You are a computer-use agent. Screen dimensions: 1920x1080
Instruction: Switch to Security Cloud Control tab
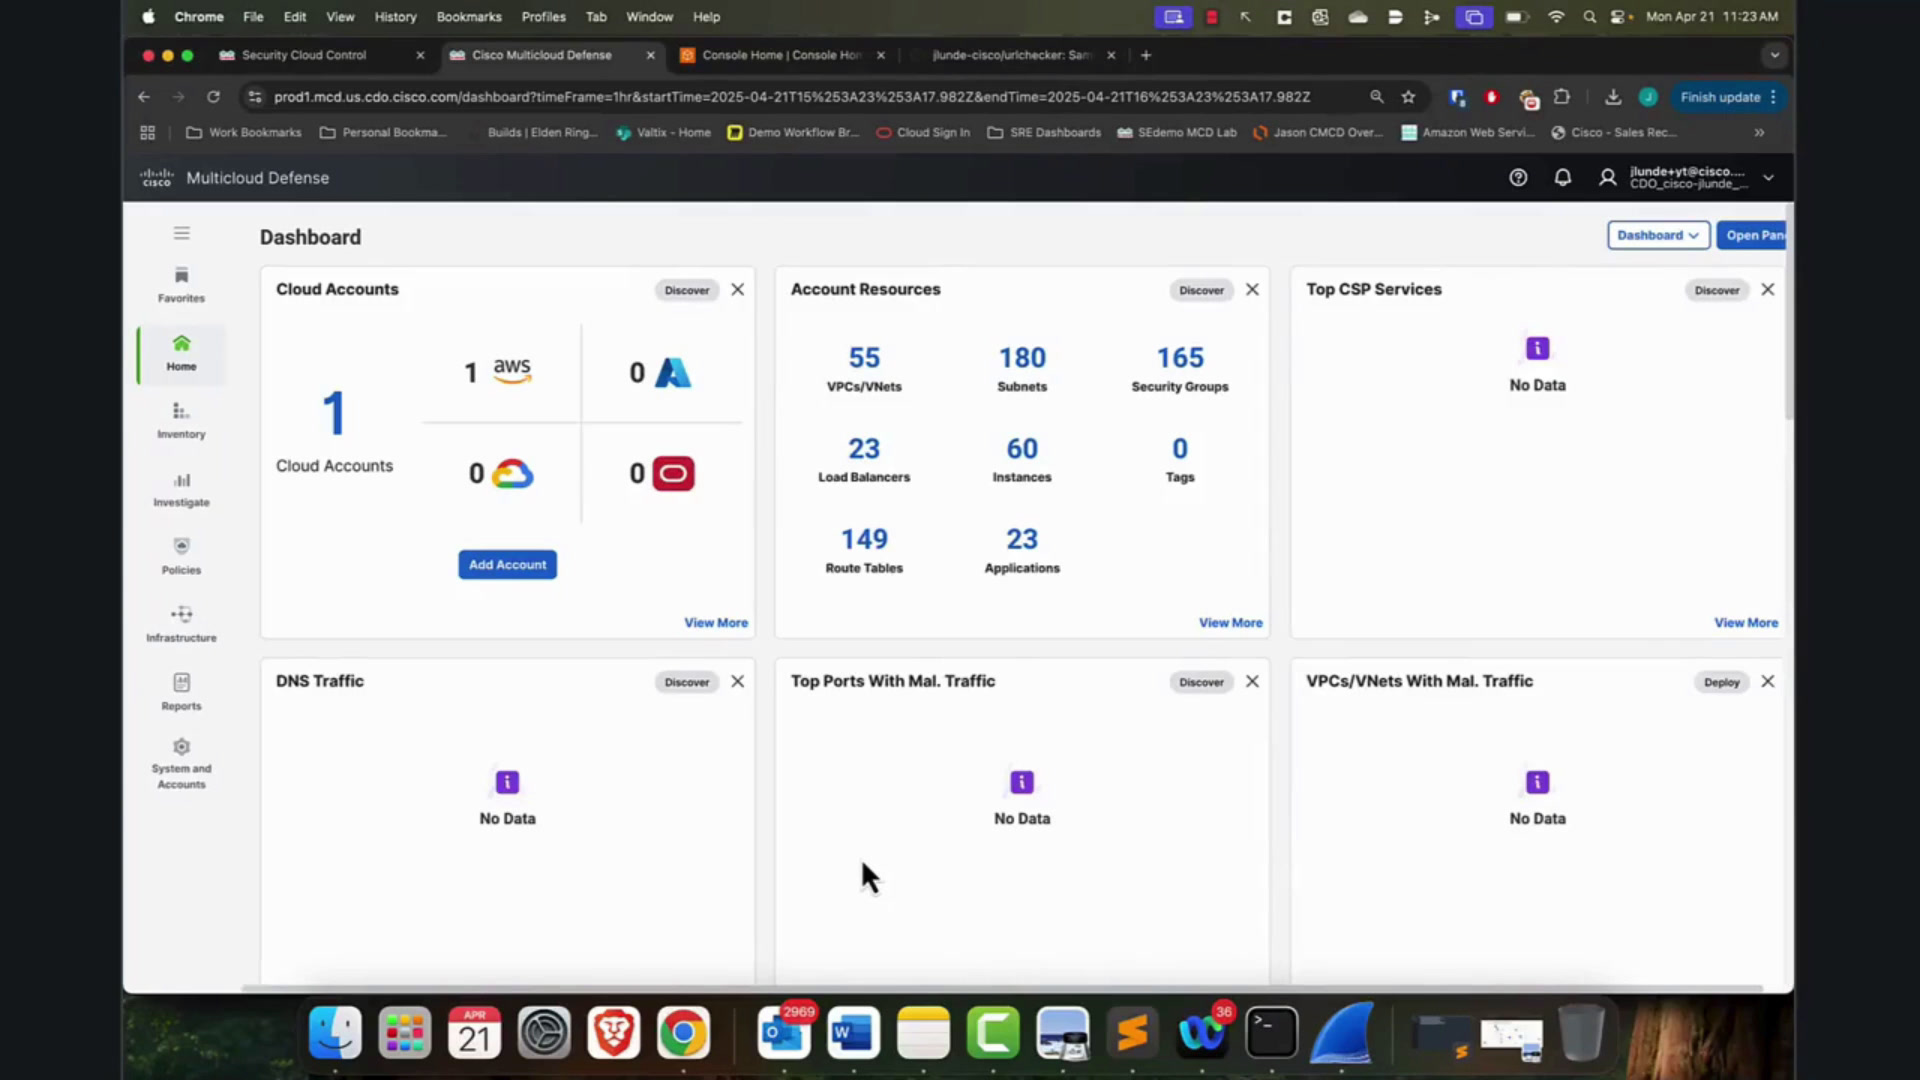(305, 55)
